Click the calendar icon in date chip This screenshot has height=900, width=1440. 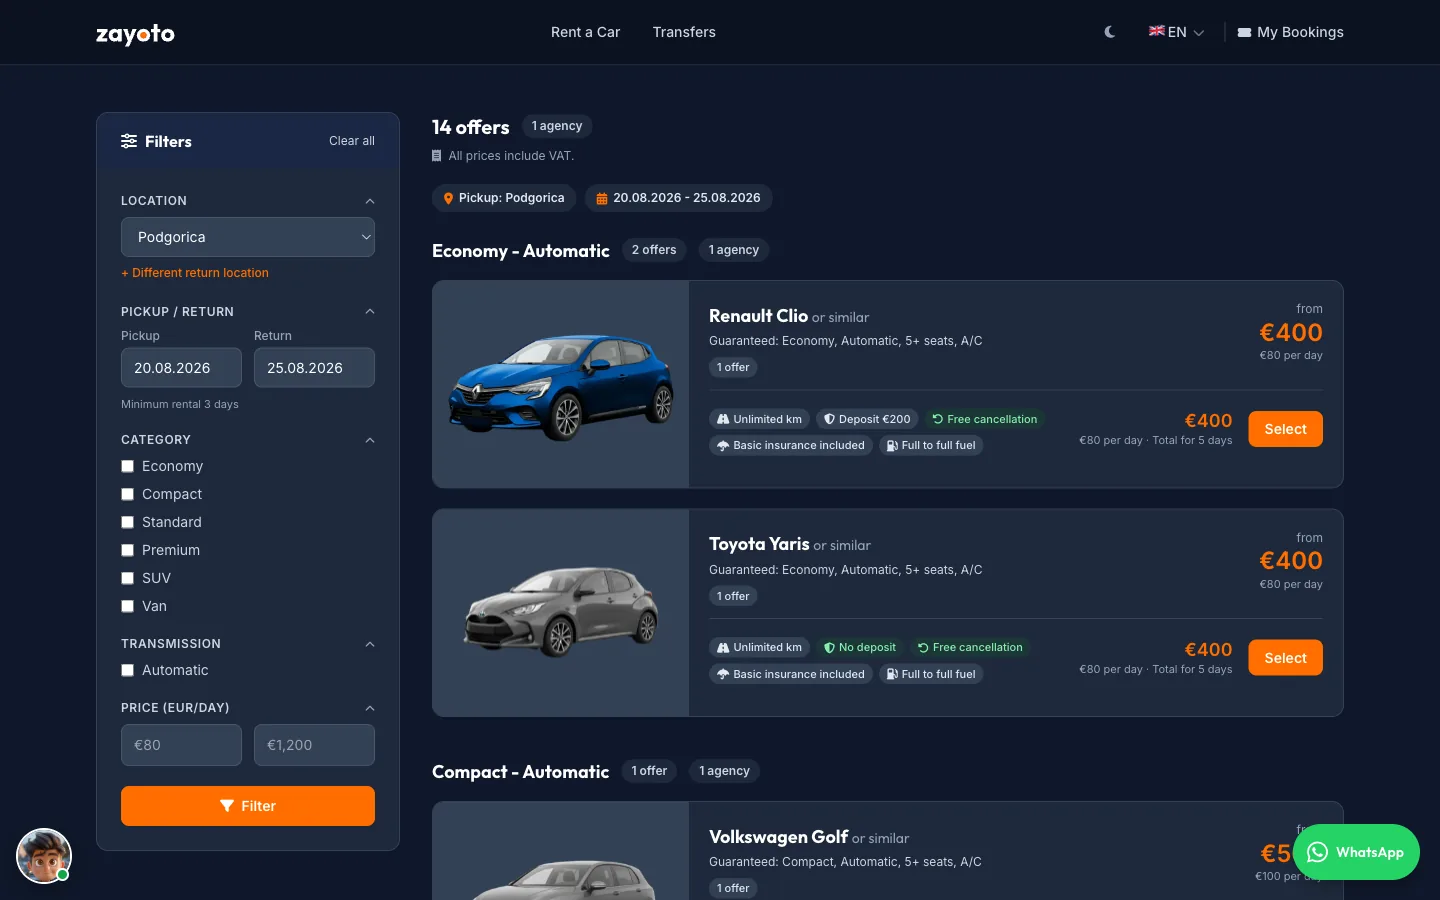tap(602, 198)
